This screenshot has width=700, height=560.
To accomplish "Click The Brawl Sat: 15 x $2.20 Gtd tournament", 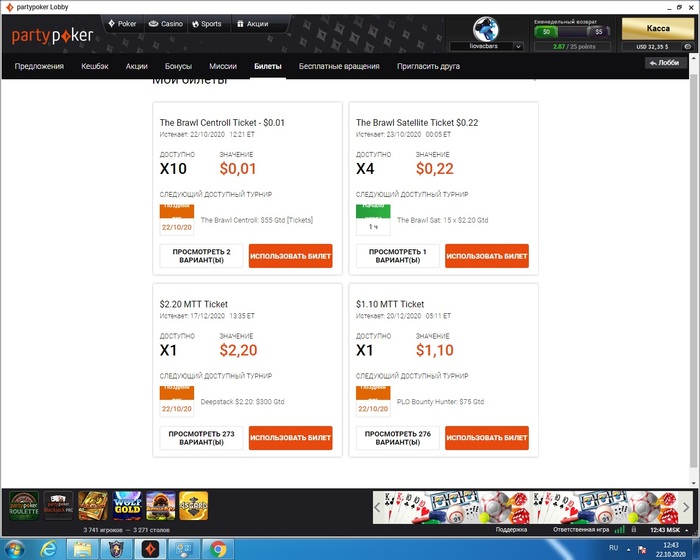I will (442, 220).
